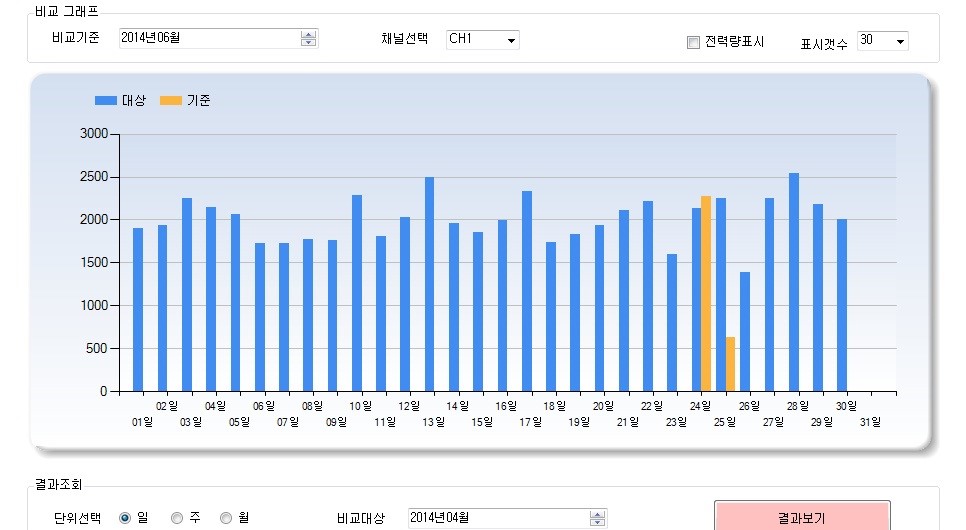Click the 2014년04월 comparison date field
The height and width of the screenshot is (530, 966).
(x=507, y=518)
